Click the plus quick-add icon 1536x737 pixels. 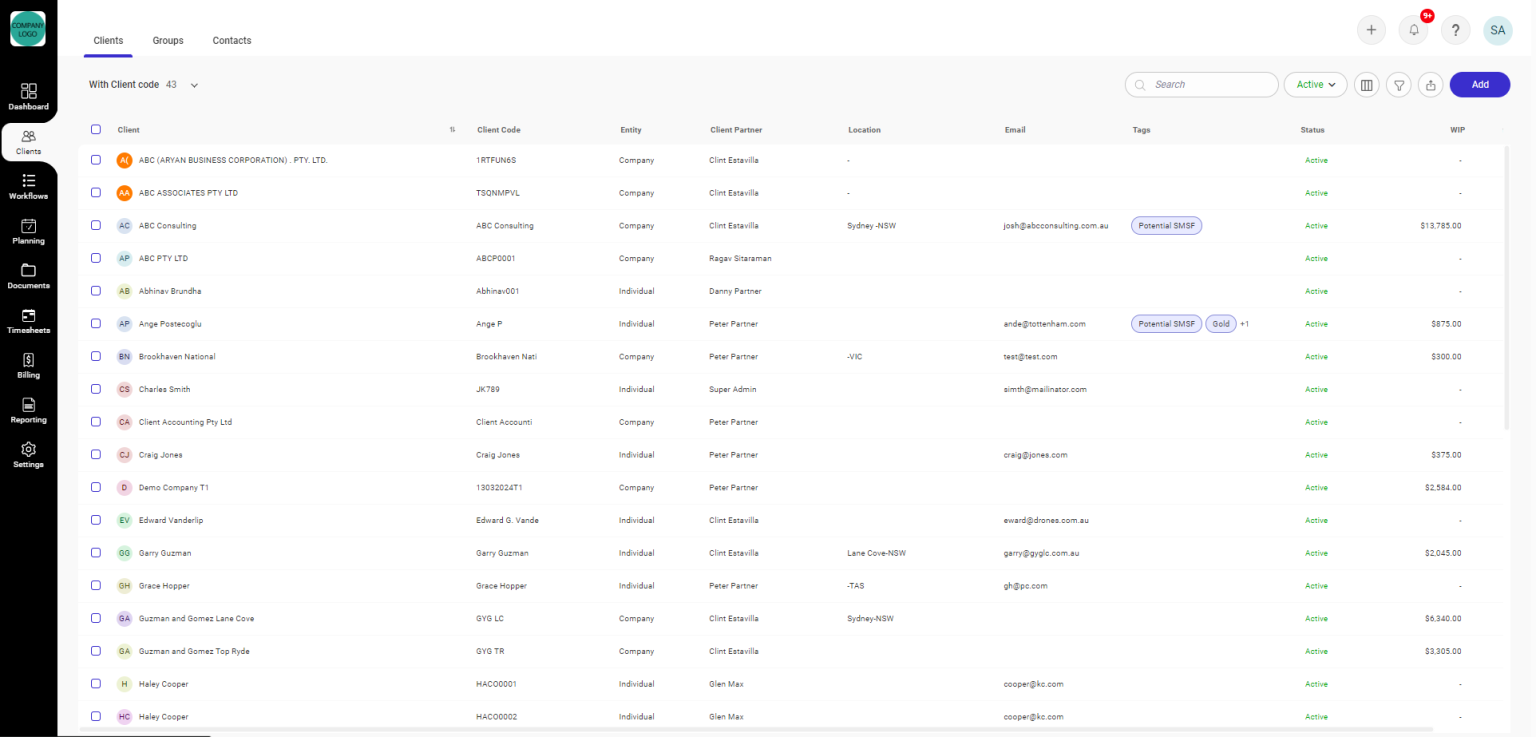[x=1371, y=30]
